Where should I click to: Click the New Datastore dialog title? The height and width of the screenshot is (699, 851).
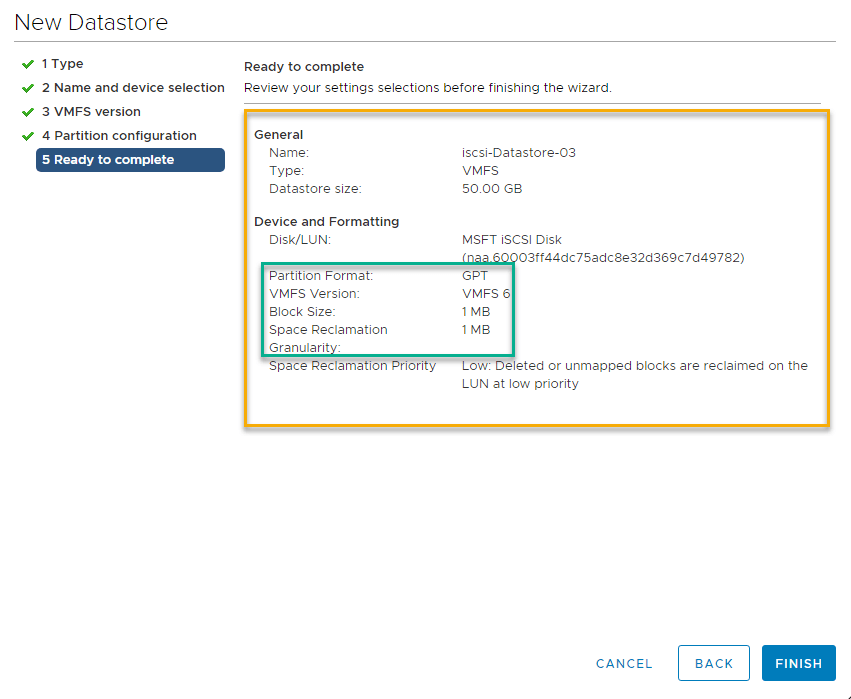coord(91,22)
